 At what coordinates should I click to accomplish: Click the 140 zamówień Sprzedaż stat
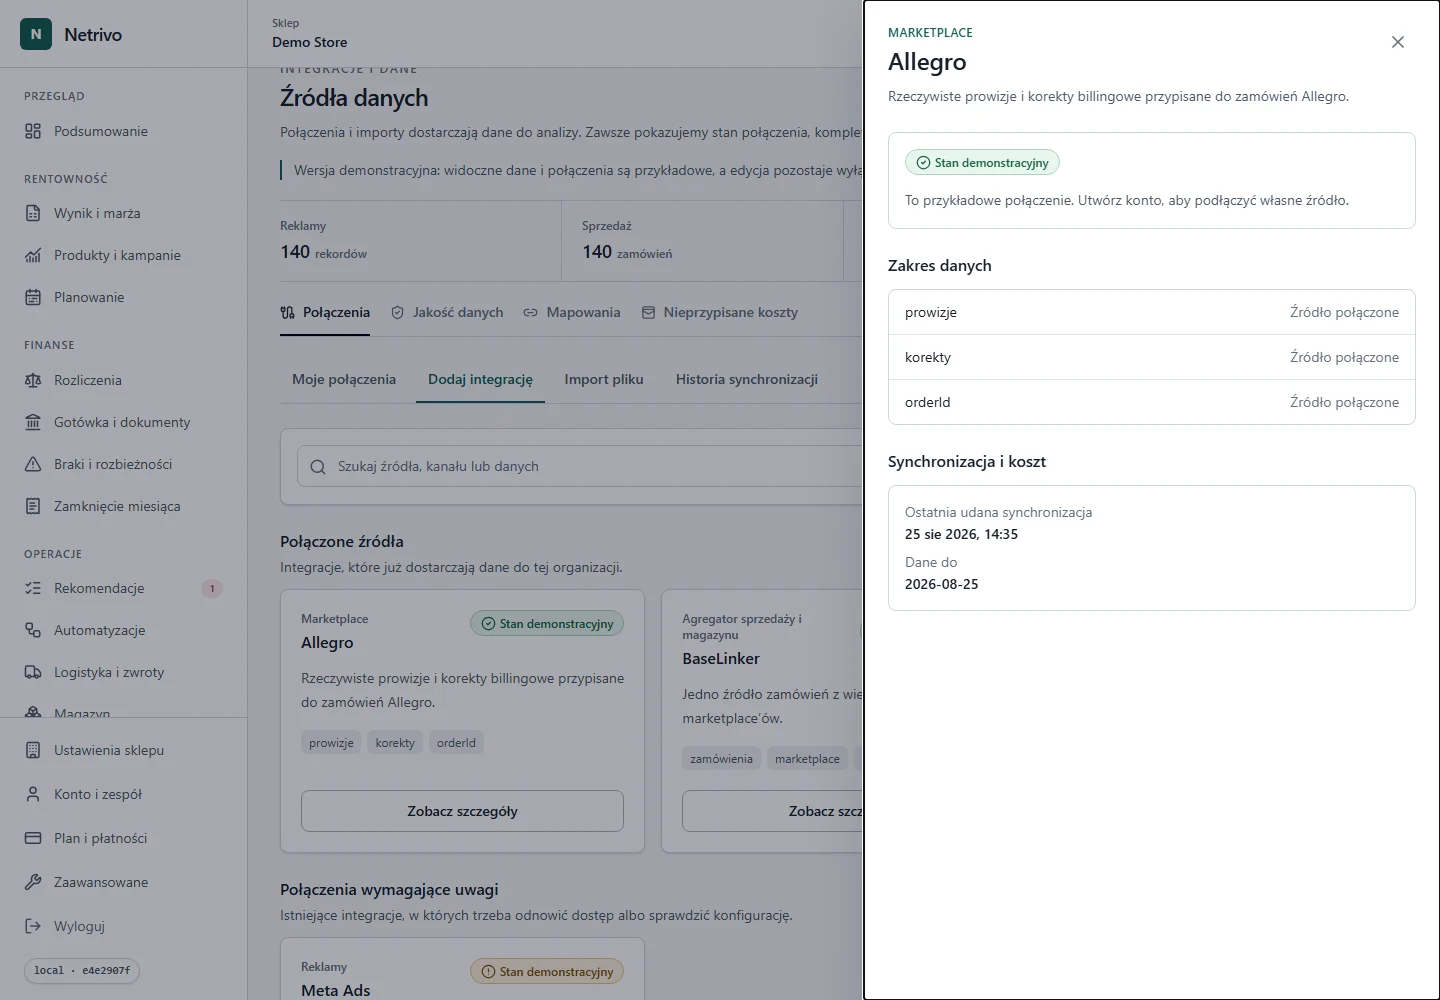(x=627, y=252)
